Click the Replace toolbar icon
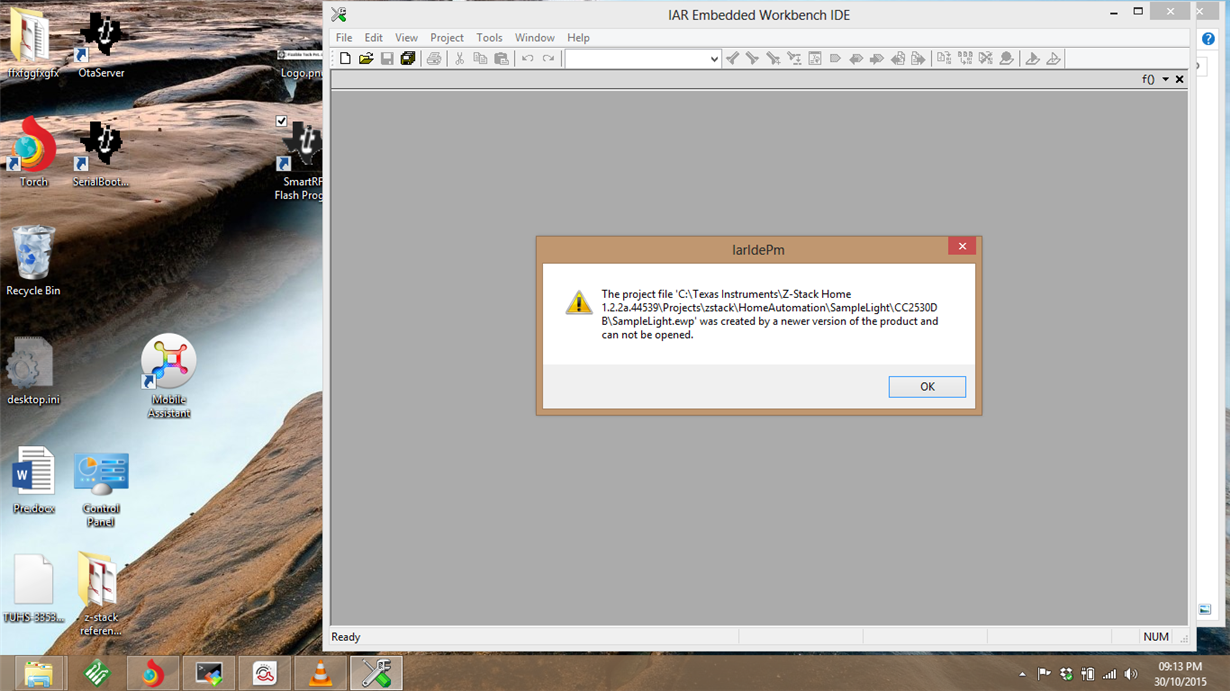The height and width of the screenshot is (691, 1230). pos(794,59)
